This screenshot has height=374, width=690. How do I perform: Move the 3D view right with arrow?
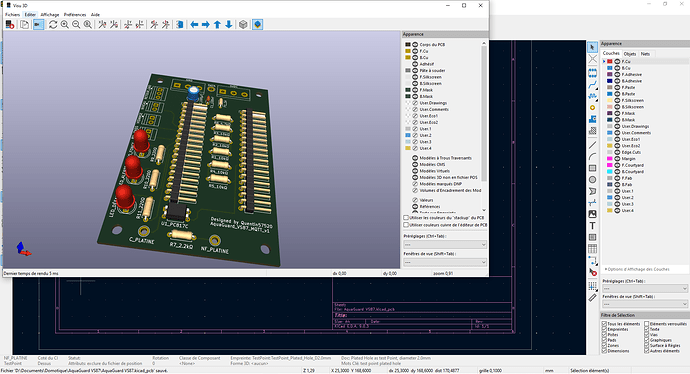(206, 25)
